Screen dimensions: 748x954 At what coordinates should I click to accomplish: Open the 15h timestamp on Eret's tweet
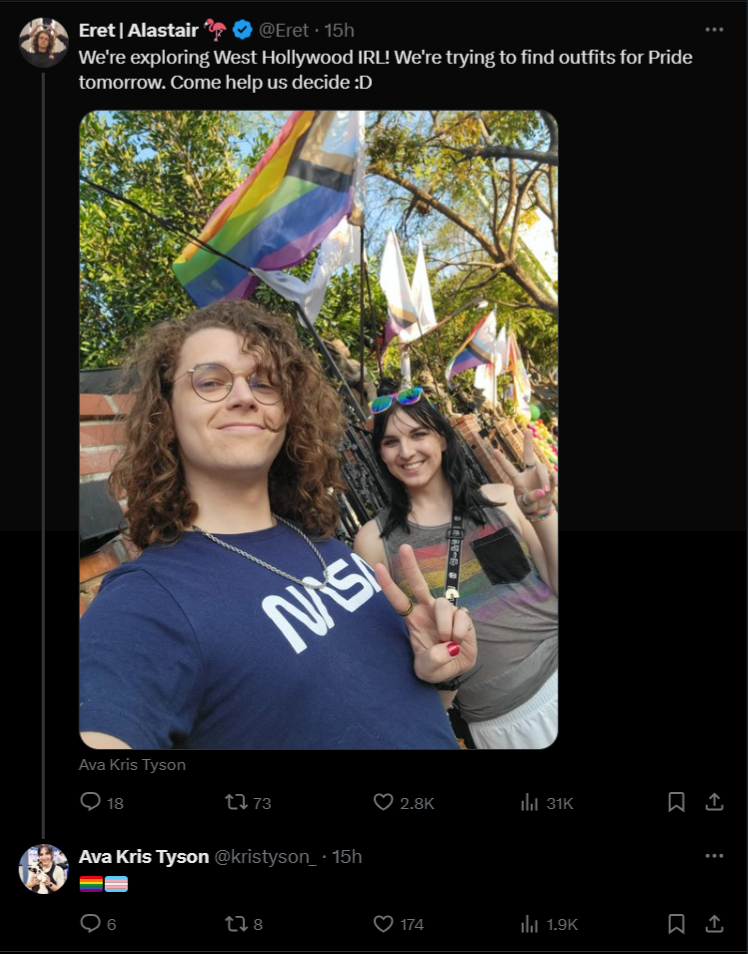[339, 30]
